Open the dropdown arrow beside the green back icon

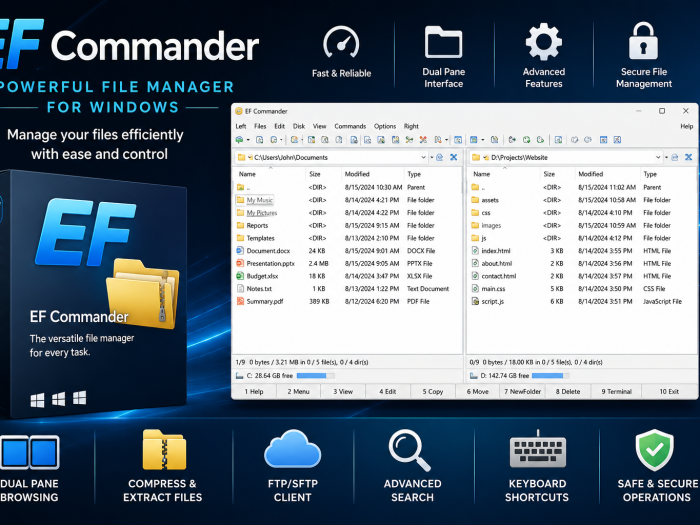pos(248,140)
